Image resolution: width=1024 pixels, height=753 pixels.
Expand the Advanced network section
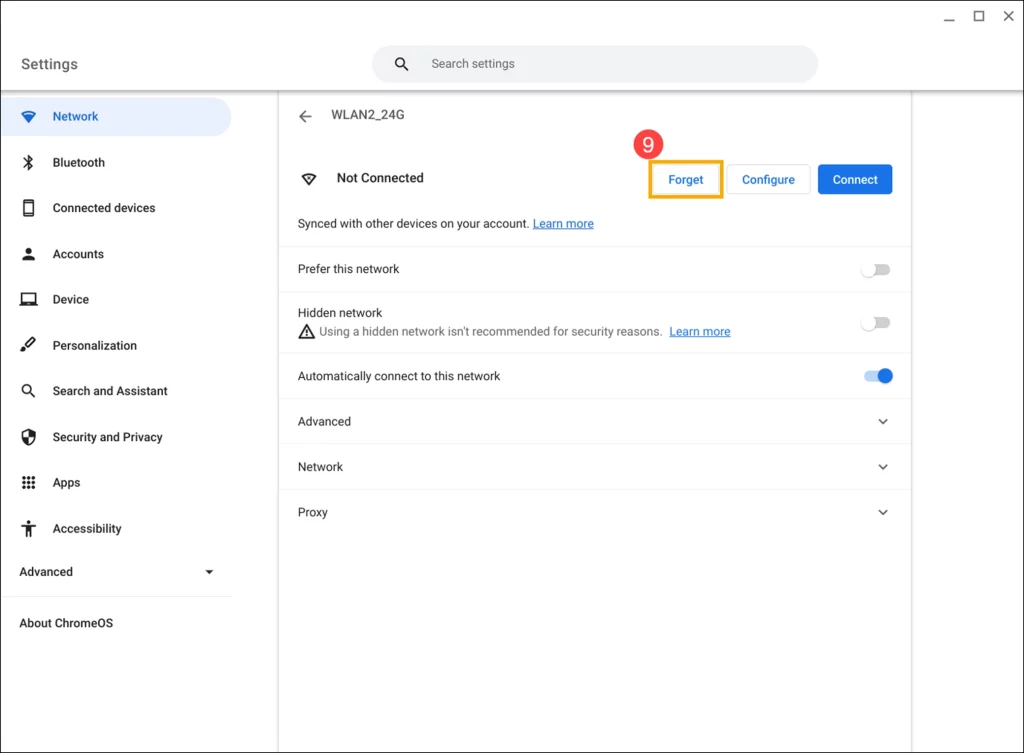click(x=883, y=421)
